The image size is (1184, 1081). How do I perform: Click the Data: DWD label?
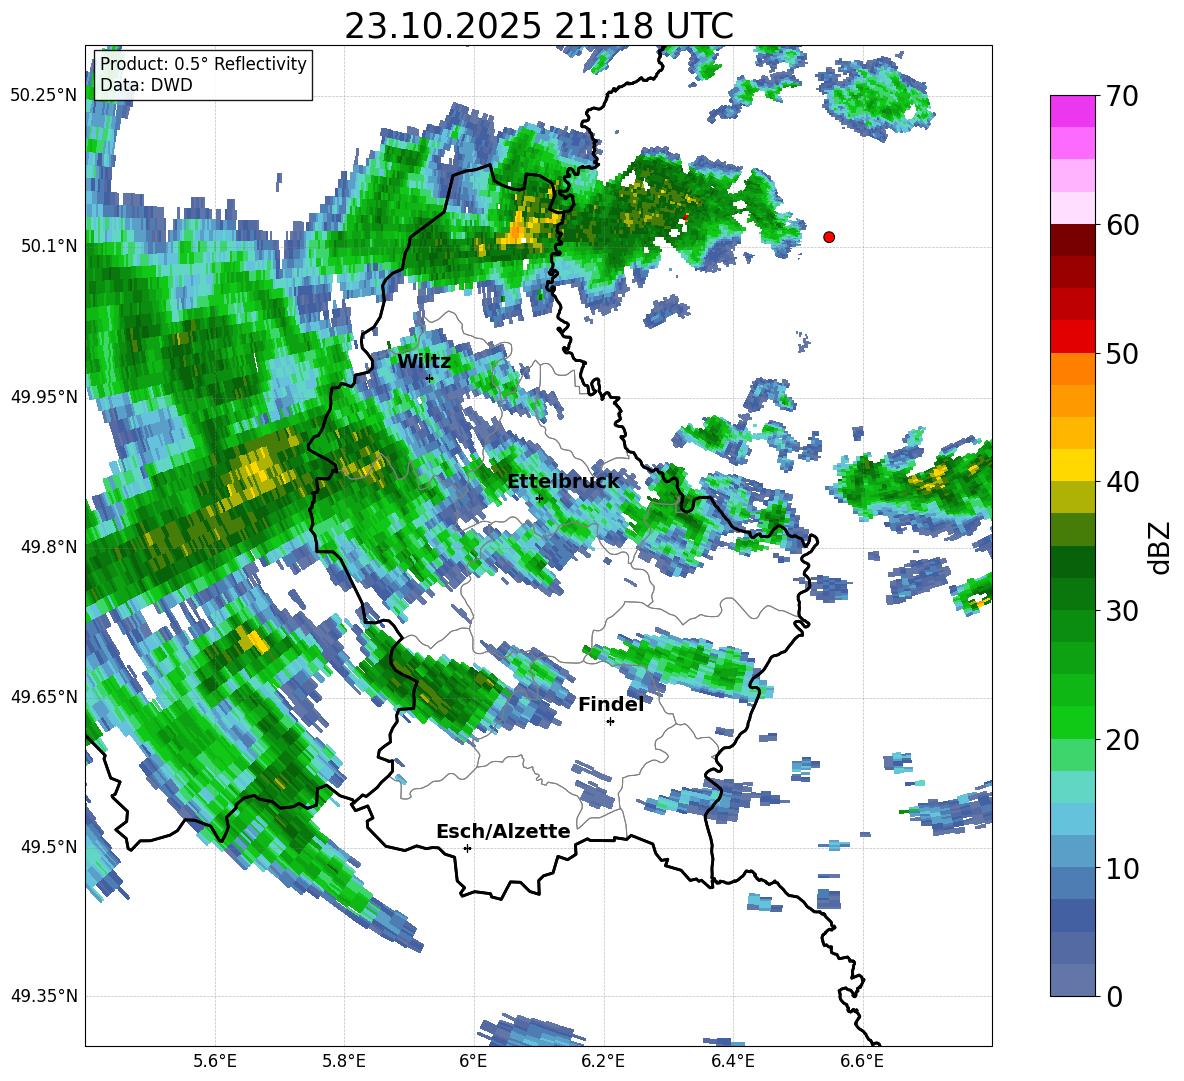(x=146, y=85)
